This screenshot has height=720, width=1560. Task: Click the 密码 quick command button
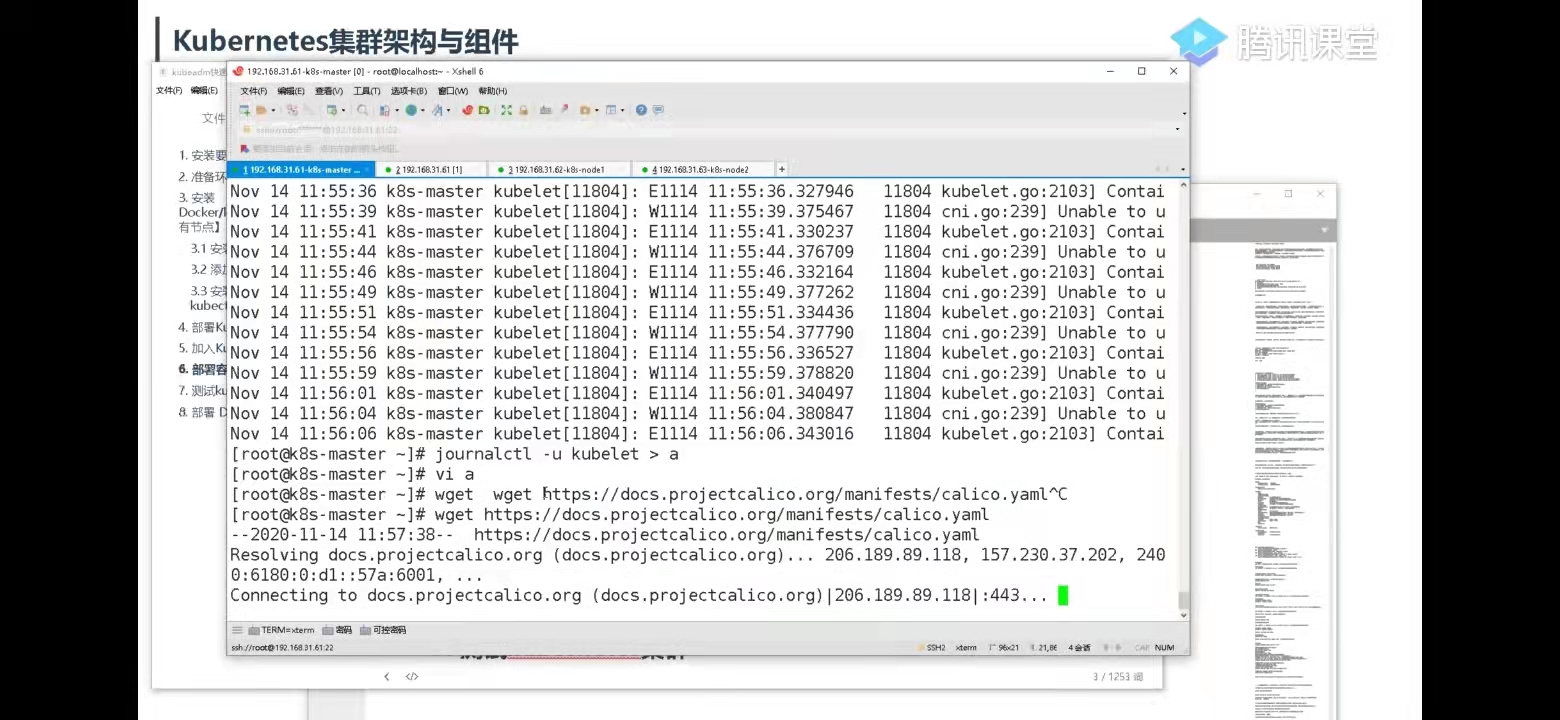coord(337,630)
